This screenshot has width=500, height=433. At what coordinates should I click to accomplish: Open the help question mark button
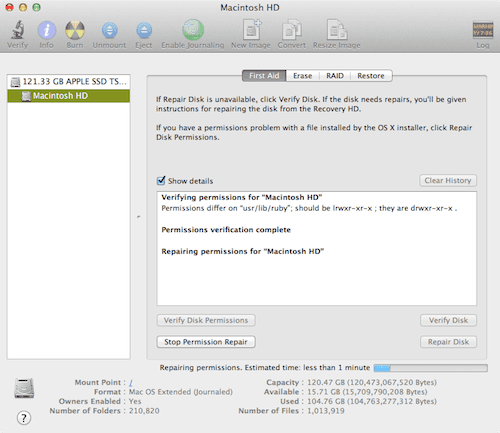[24, 418]
